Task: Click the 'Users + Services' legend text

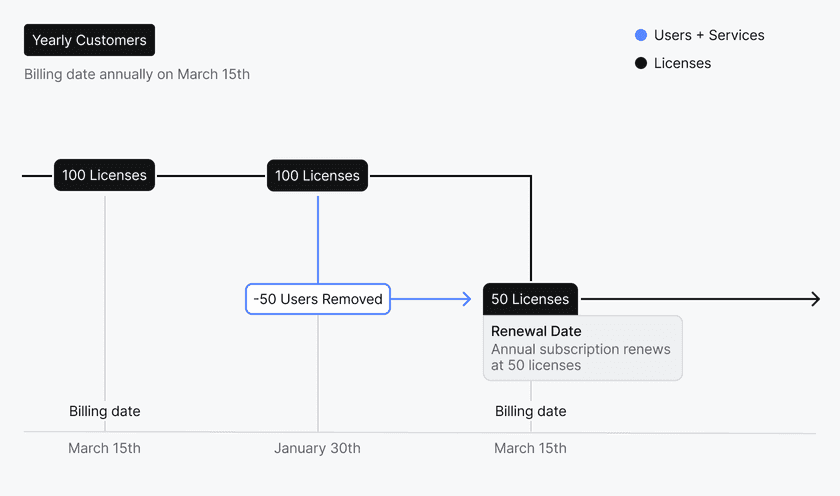Action: pyautogui.click(x=709, y=35)
